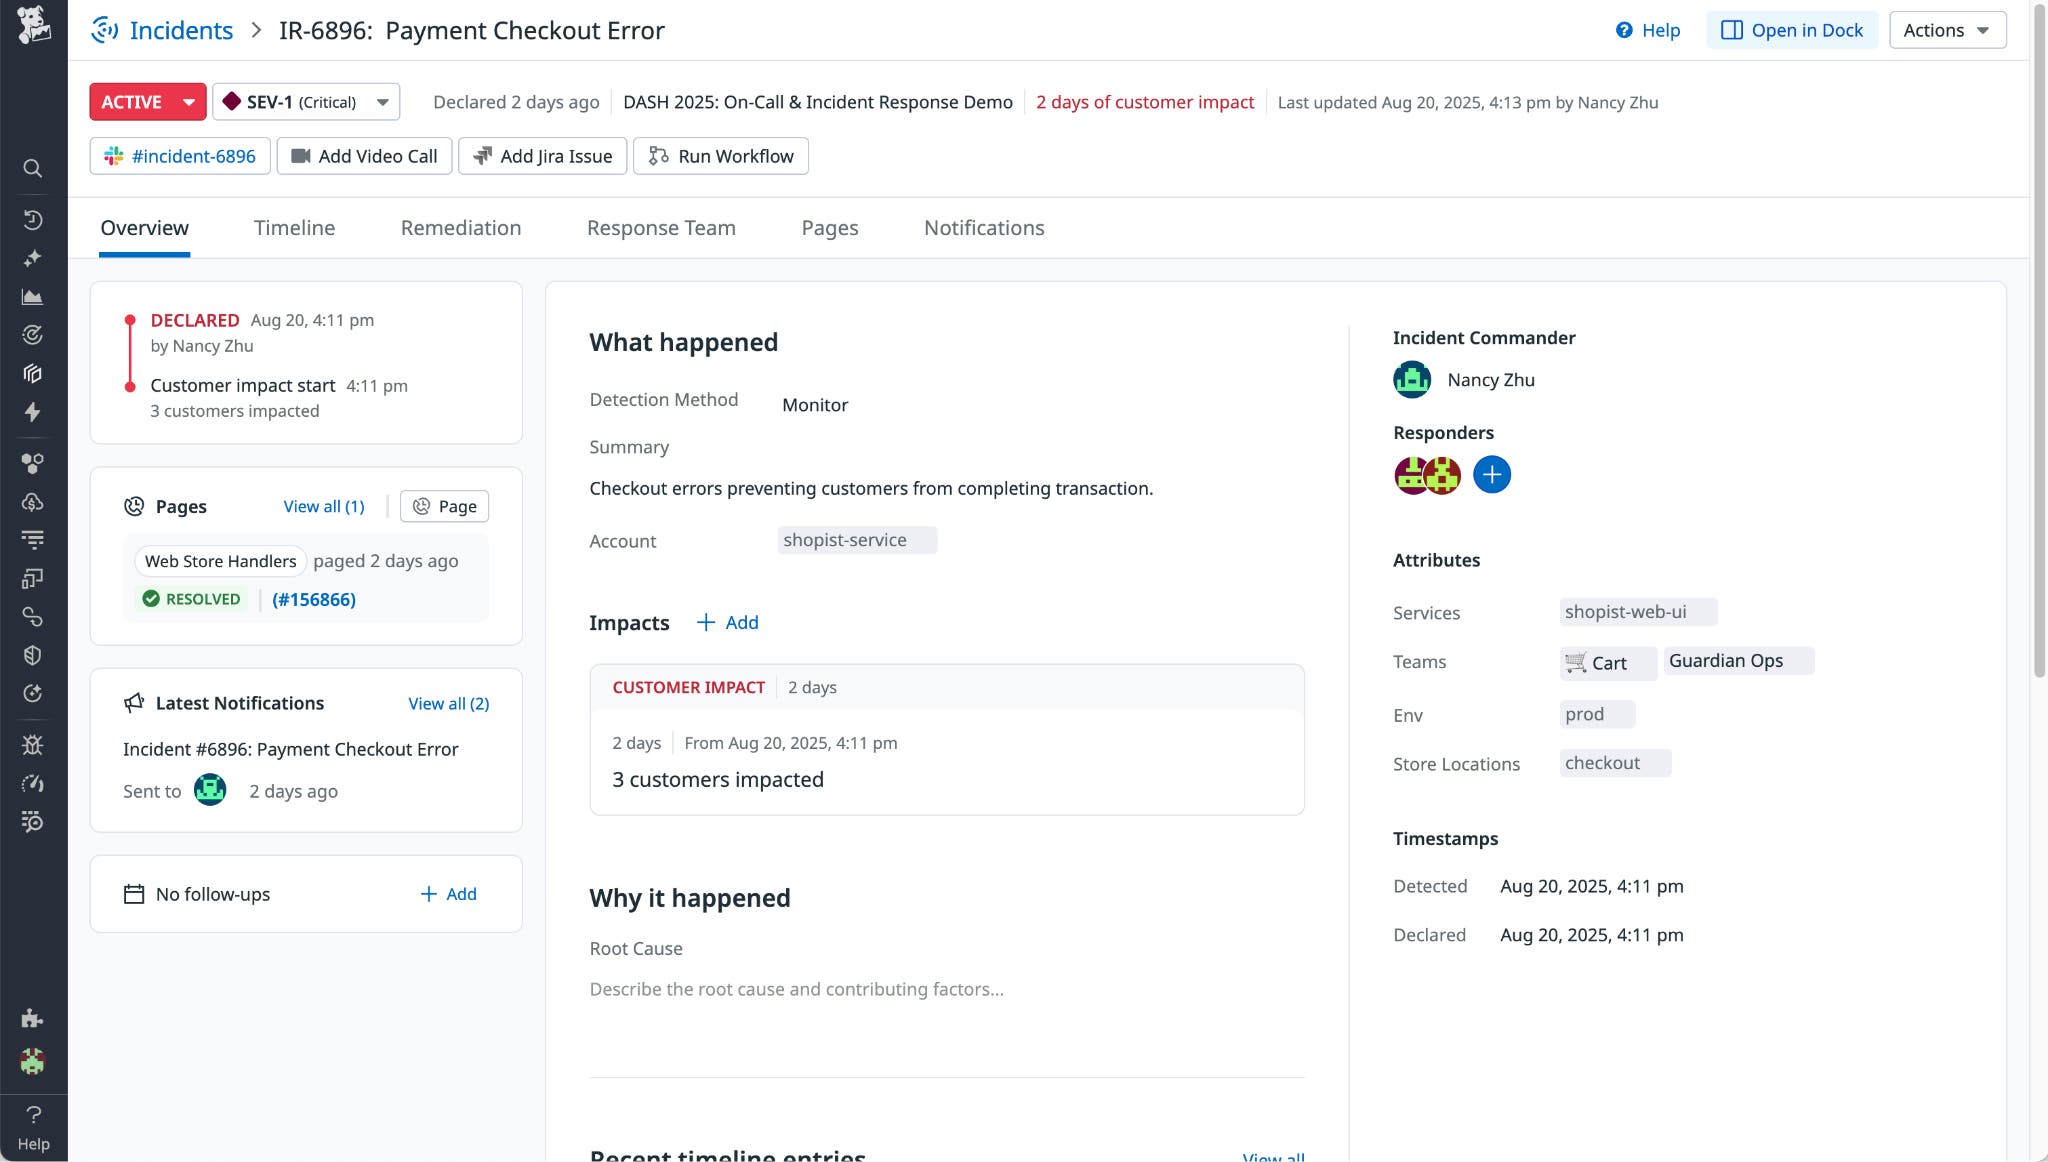Open the Response Team tab
Image resolution: width=2048 pixels, height=1162 pixels.
[x=660, y=228]
